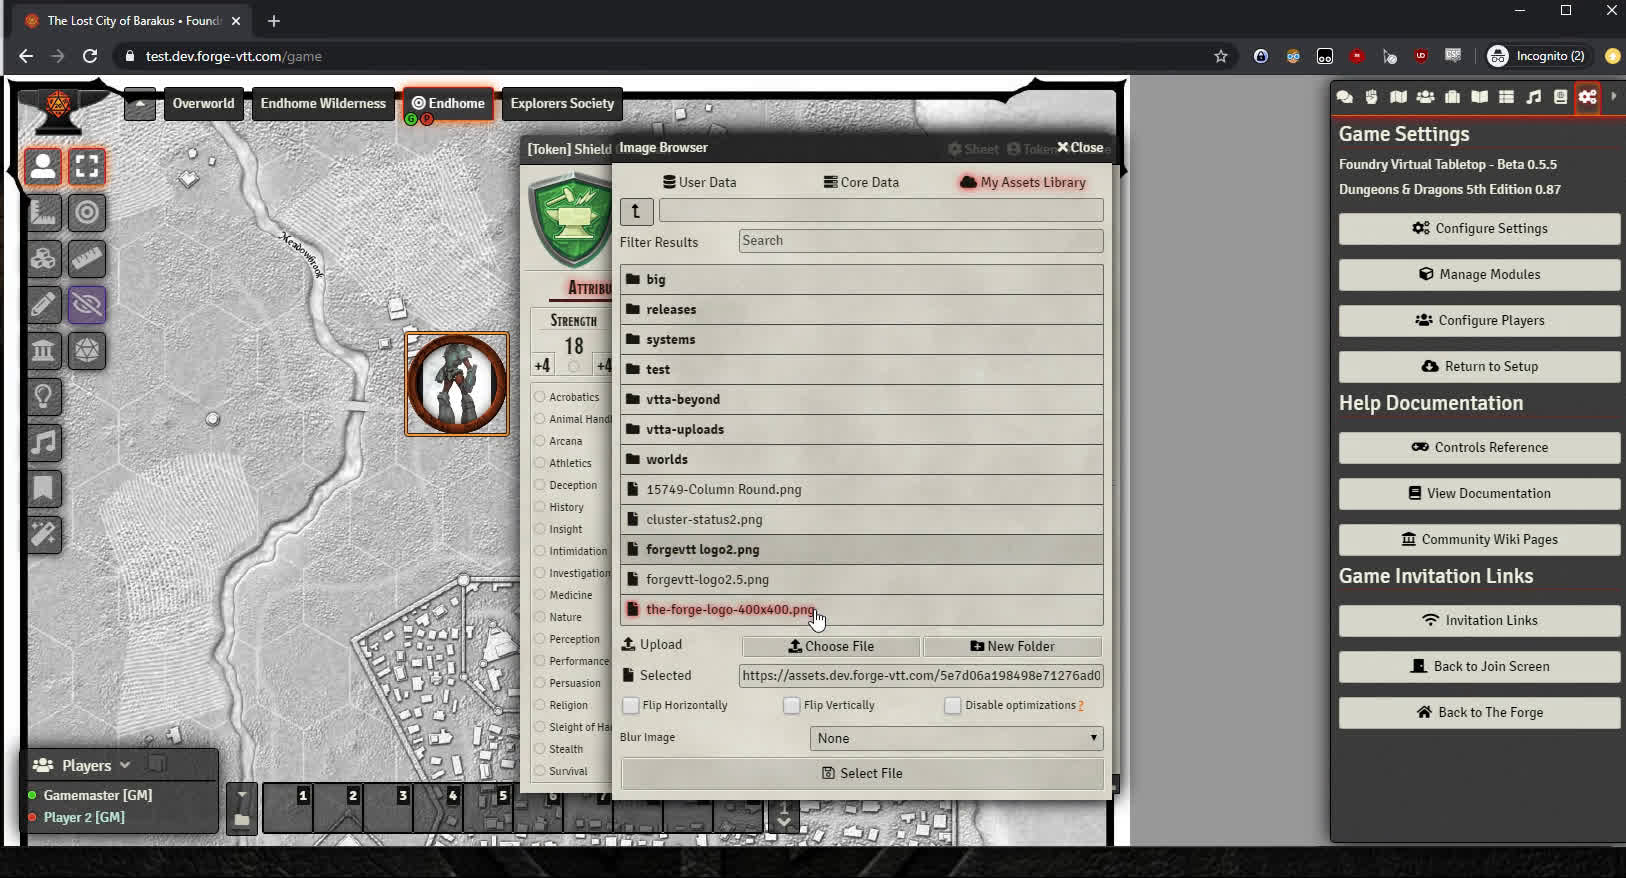Enable the Flip Vertically checkbox
This screenshot has width=1626, height=878.
[792, 706]
